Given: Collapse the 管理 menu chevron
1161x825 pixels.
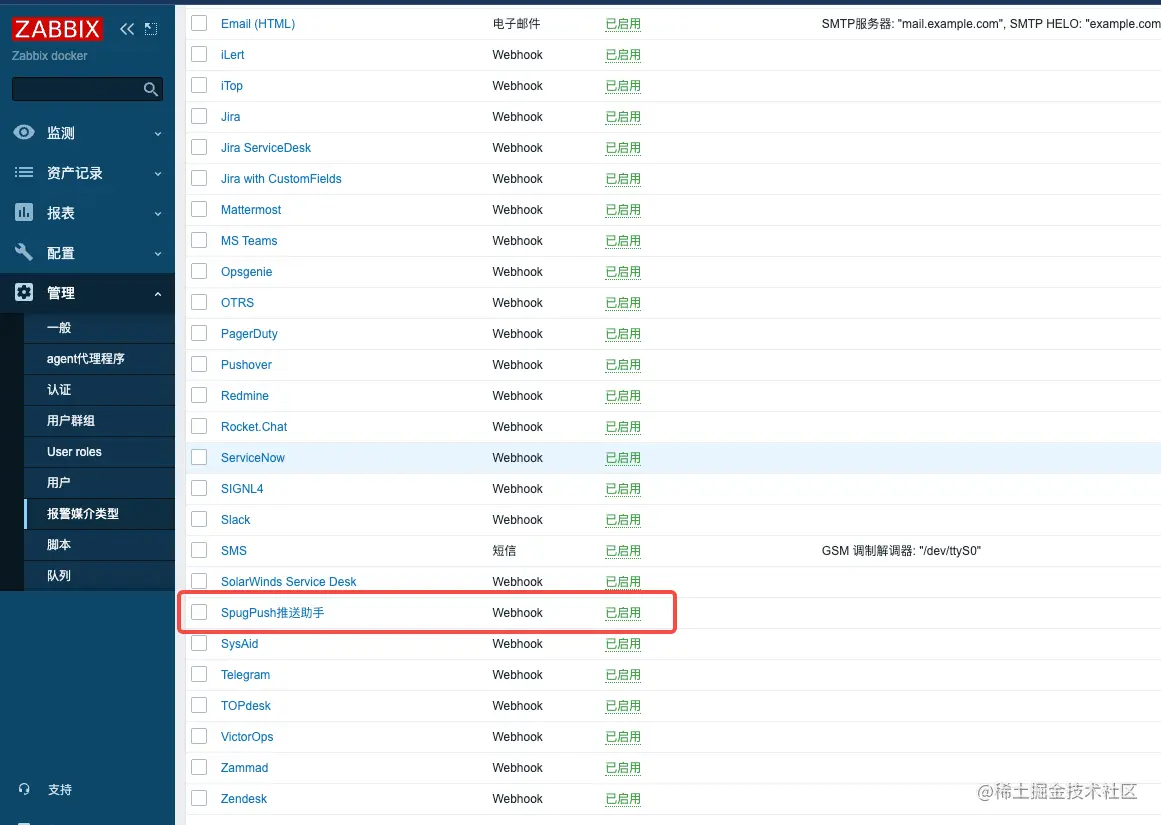Looking at the screenshot, I should coord(158,294).
